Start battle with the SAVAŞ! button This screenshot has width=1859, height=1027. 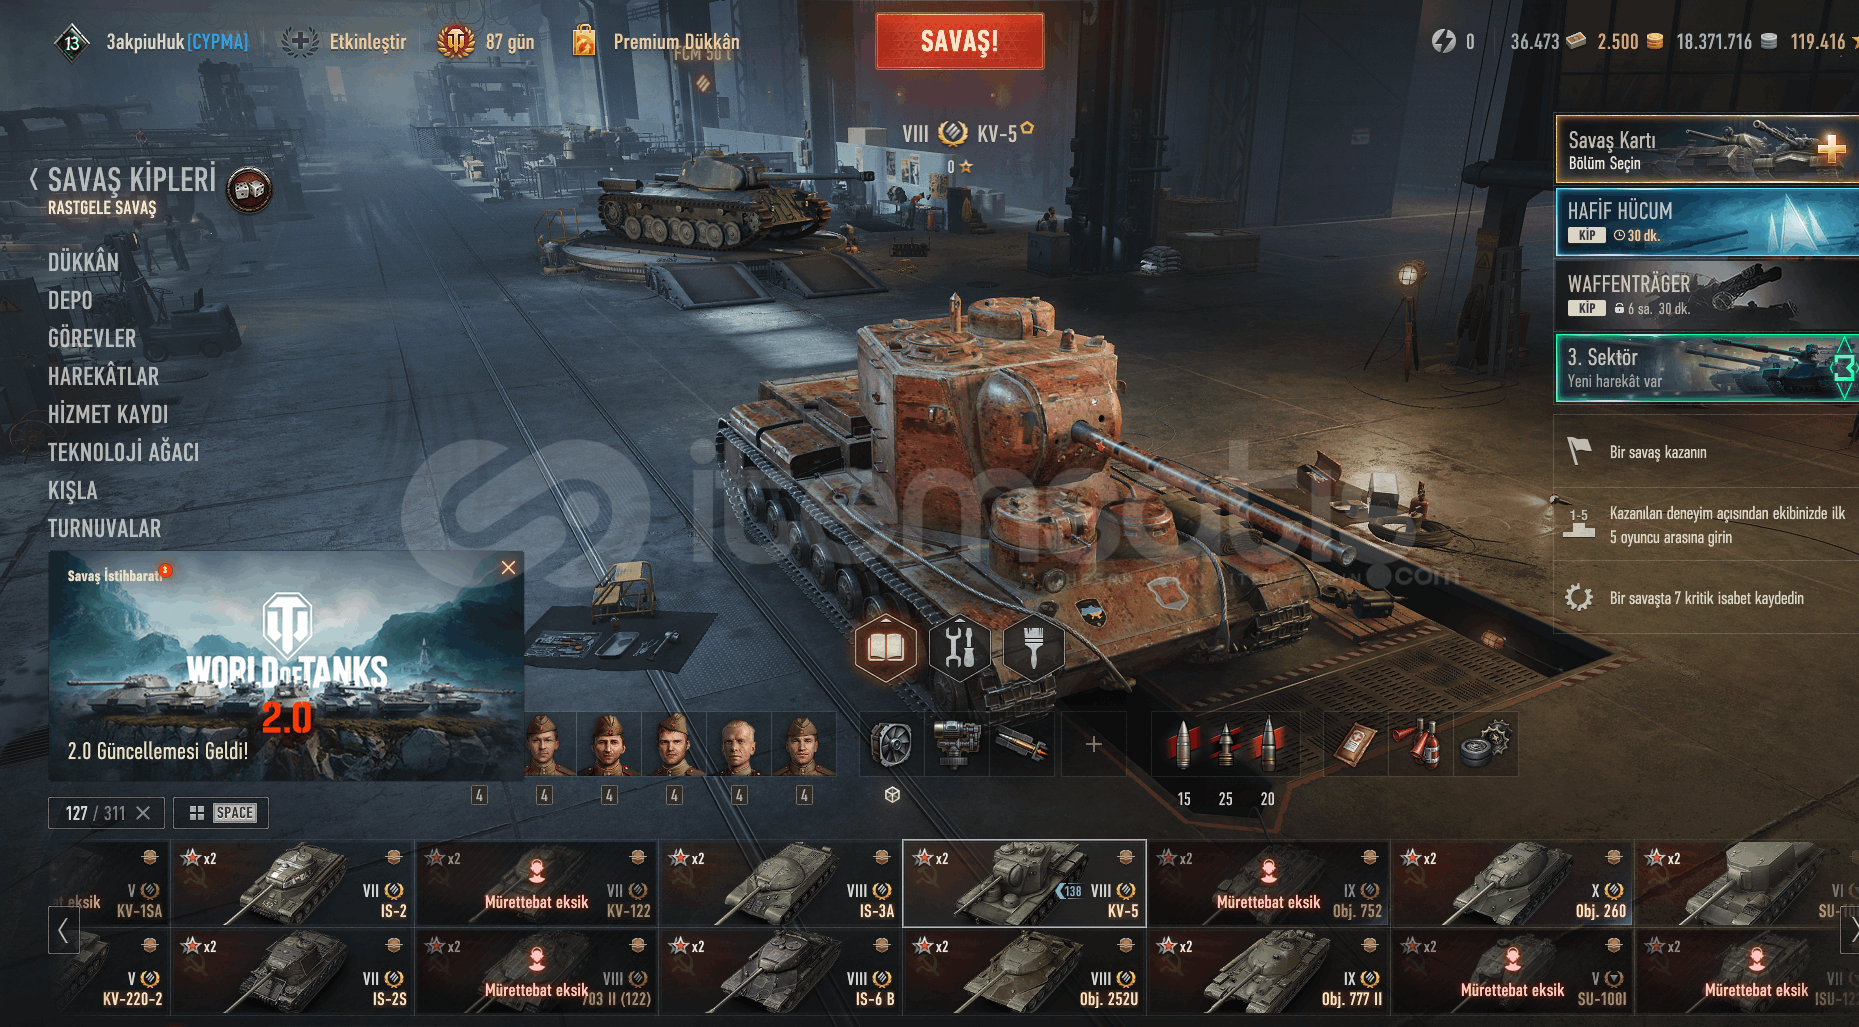coord(960,41)
